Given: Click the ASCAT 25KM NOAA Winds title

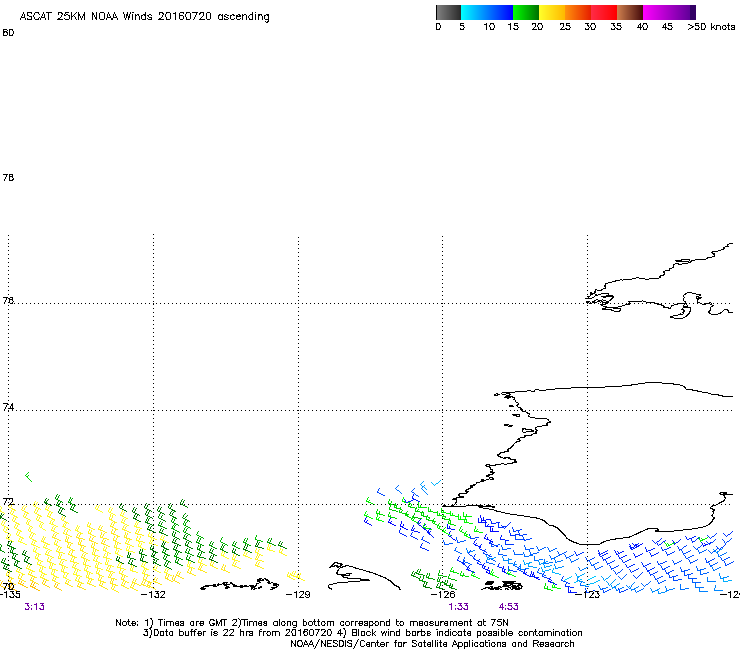Looking at the screenshot, I should click(x=144, y=17).
